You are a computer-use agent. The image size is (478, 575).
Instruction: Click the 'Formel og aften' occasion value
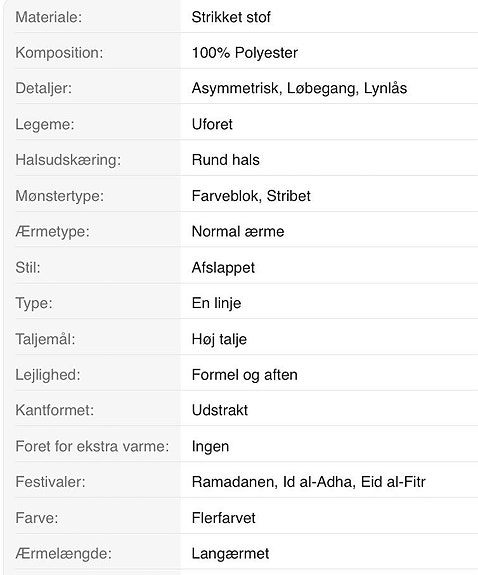245,375
